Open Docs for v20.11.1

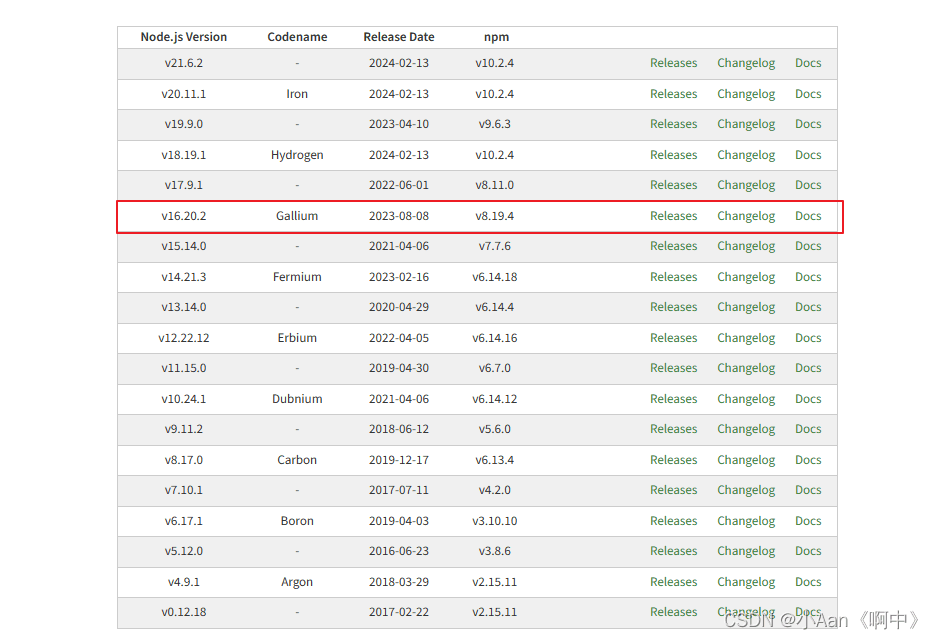pos(807,94)
